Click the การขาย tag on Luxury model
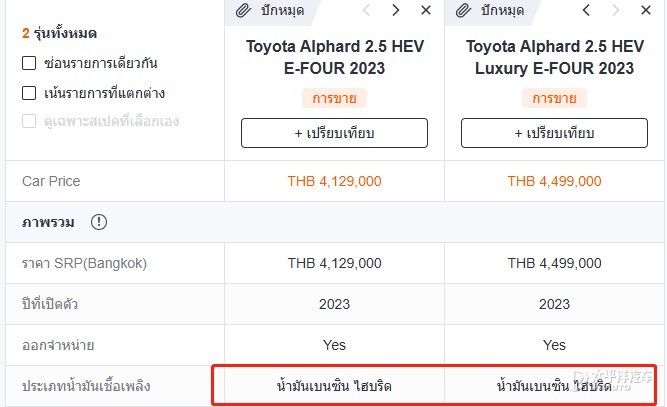Screen dimensions: 667x407 tap(554, 98)
